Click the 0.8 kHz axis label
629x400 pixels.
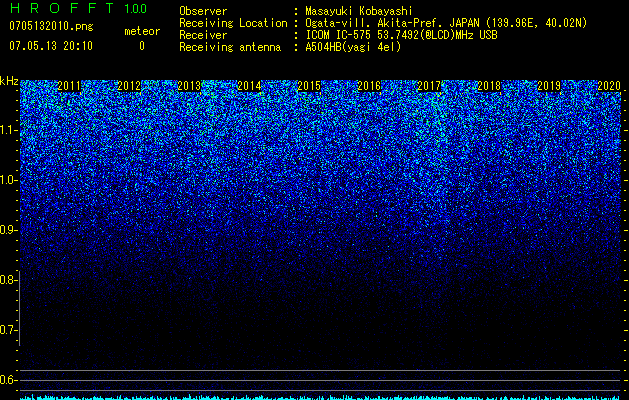click(x=9, y=280)
